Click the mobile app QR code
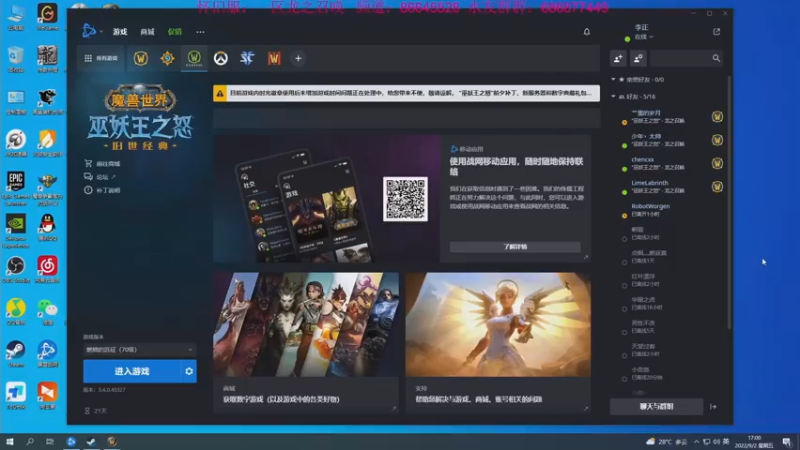Screen dimensions: 800x450 pyautogui.click(x=405, y=199)
